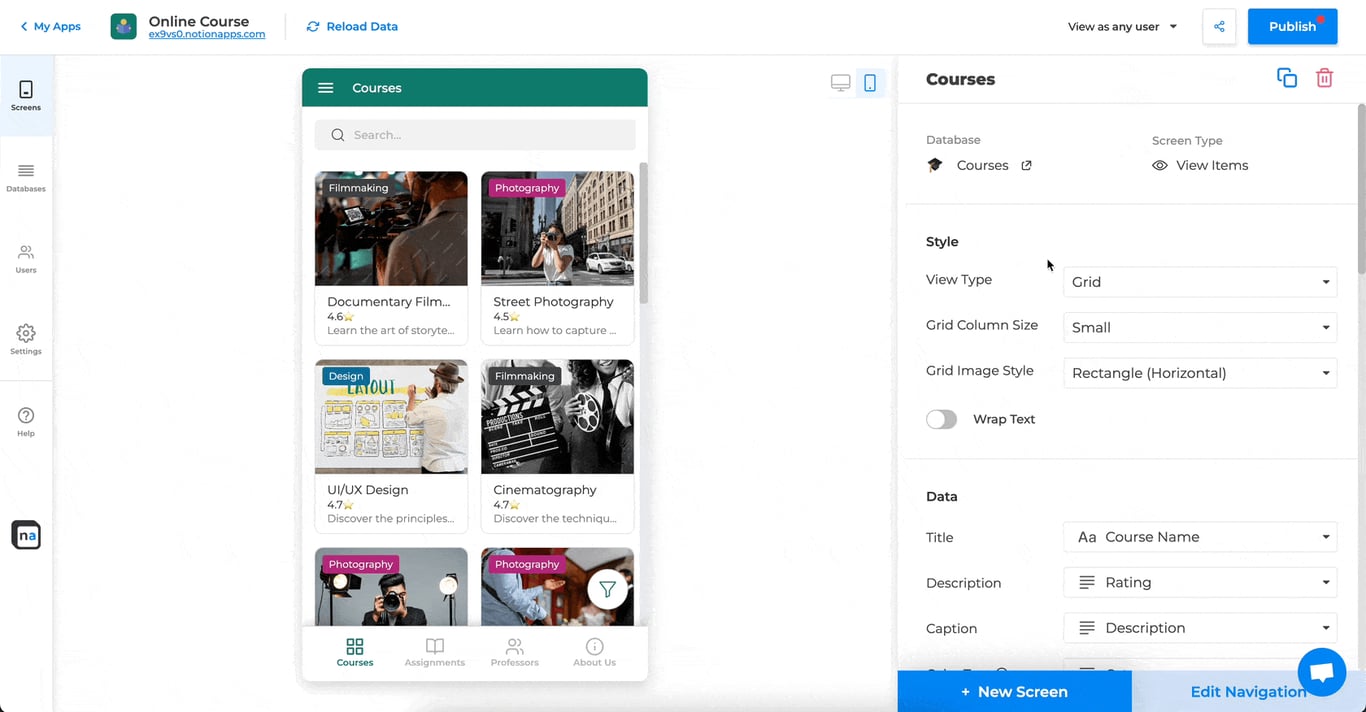Click the Design tag on UI/UX card
Image resolution: width=1366 pixels, height=712 pixels.
(x=346, y=376)
